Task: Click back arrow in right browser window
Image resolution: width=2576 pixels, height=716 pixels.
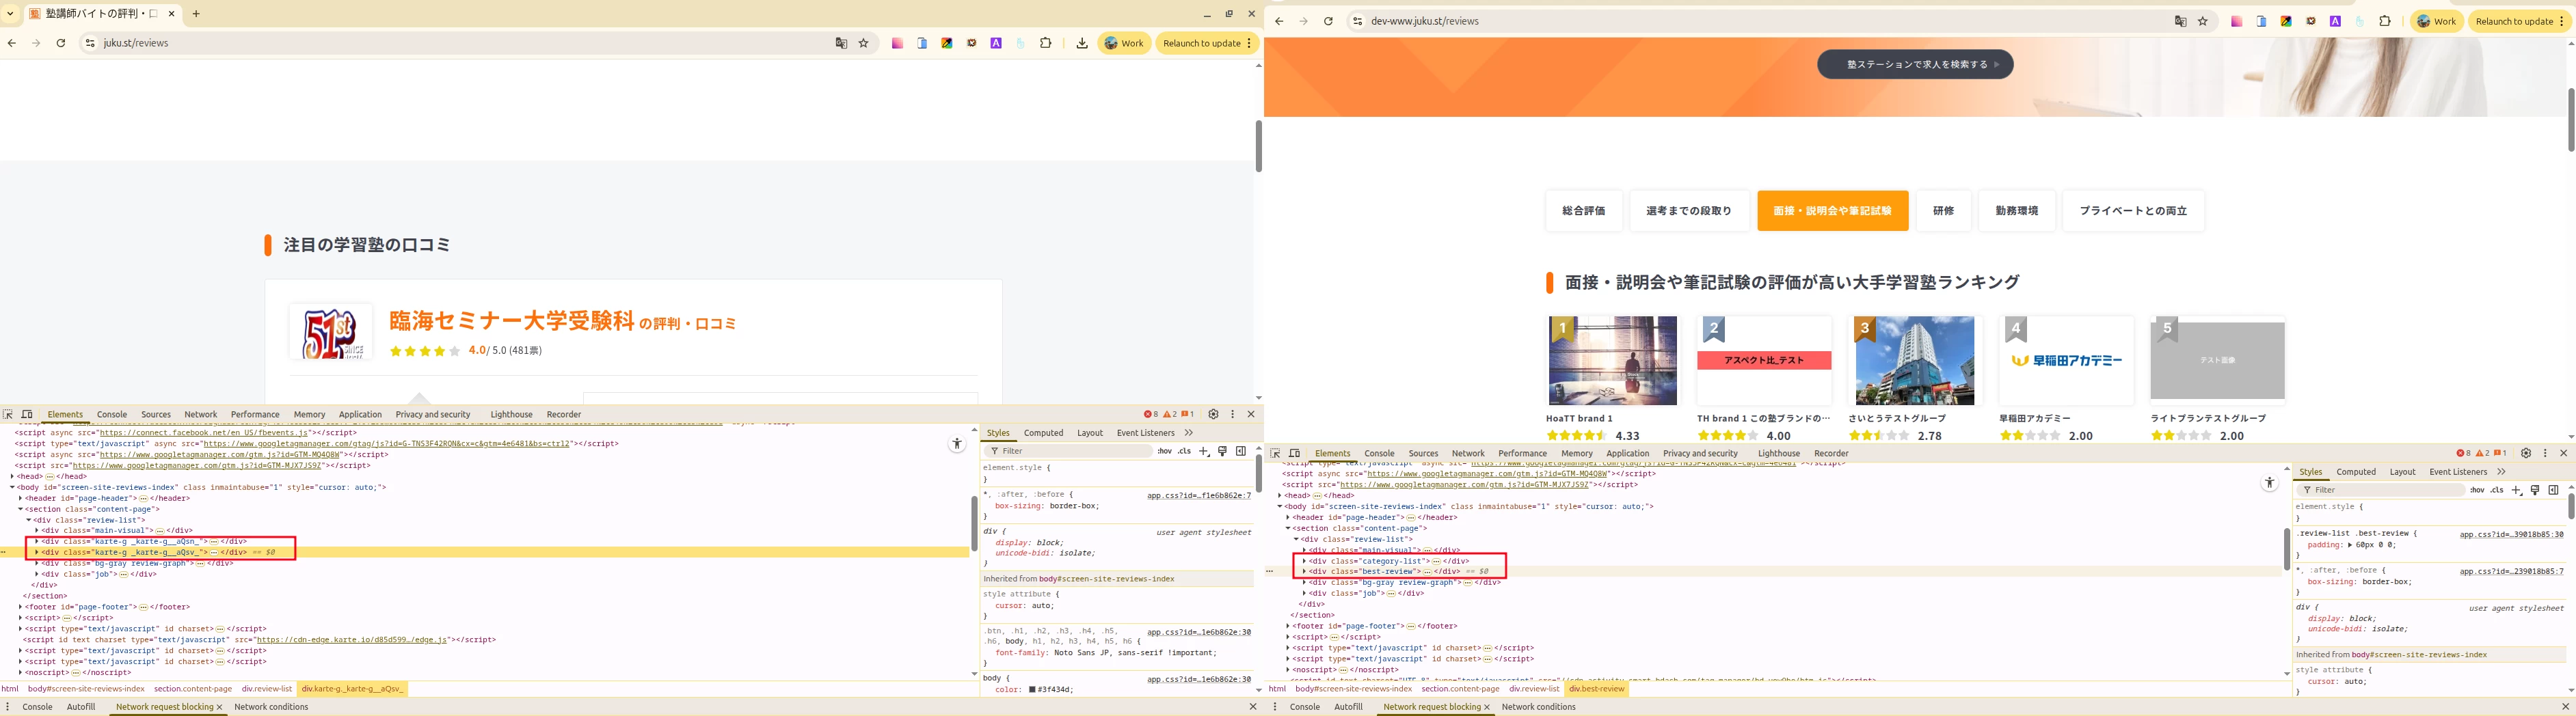Action: (1278, 21)
